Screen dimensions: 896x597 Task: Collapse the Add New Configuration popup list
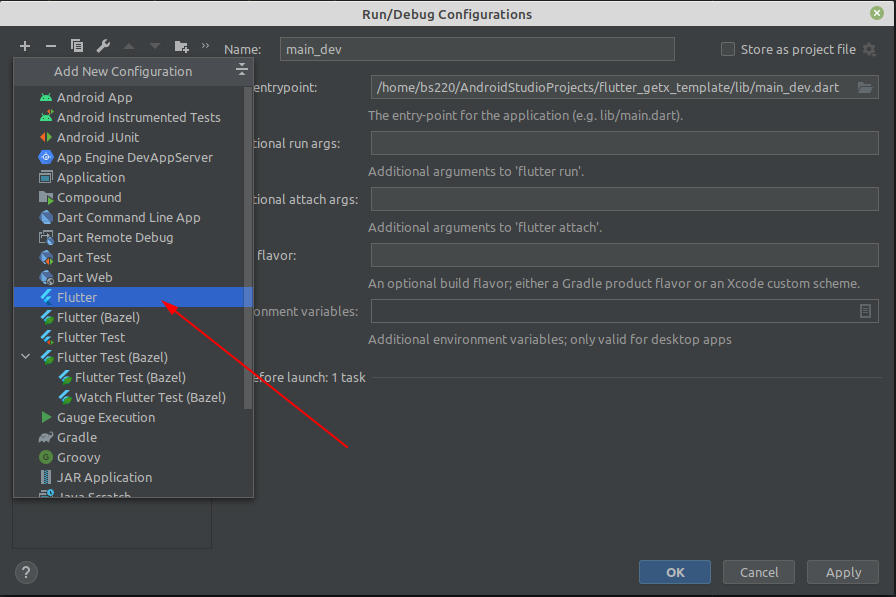tap(242, 70)
